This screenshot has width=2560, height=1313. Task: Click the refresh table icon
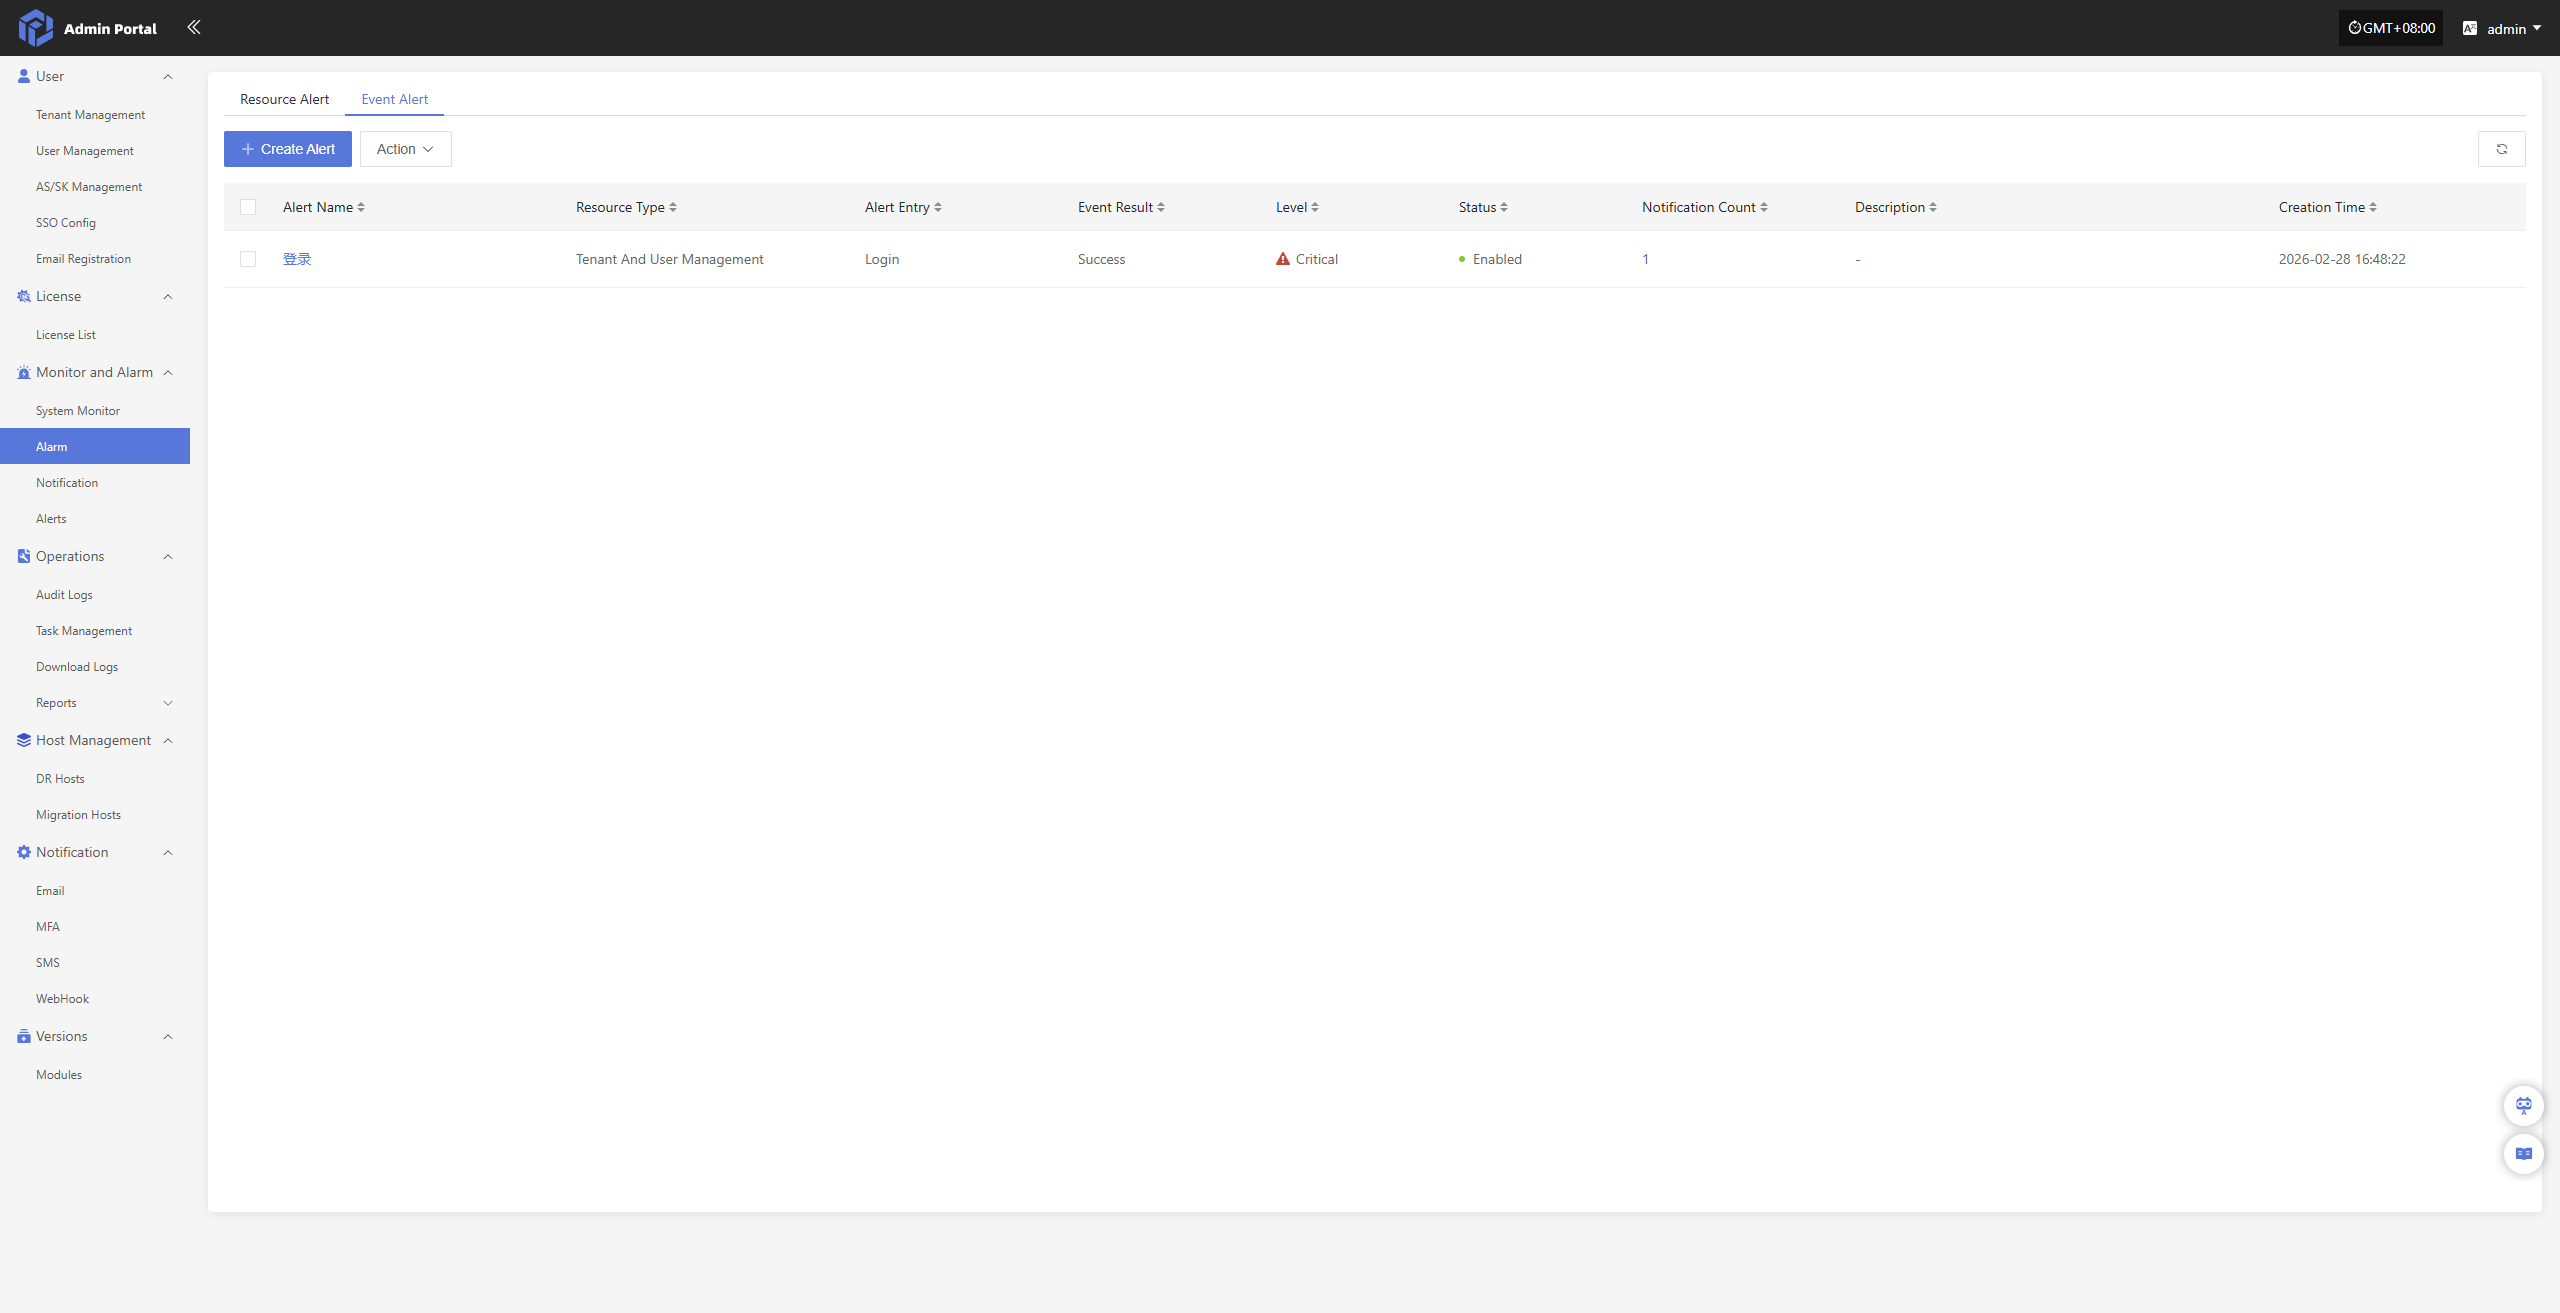[2501, 149]
